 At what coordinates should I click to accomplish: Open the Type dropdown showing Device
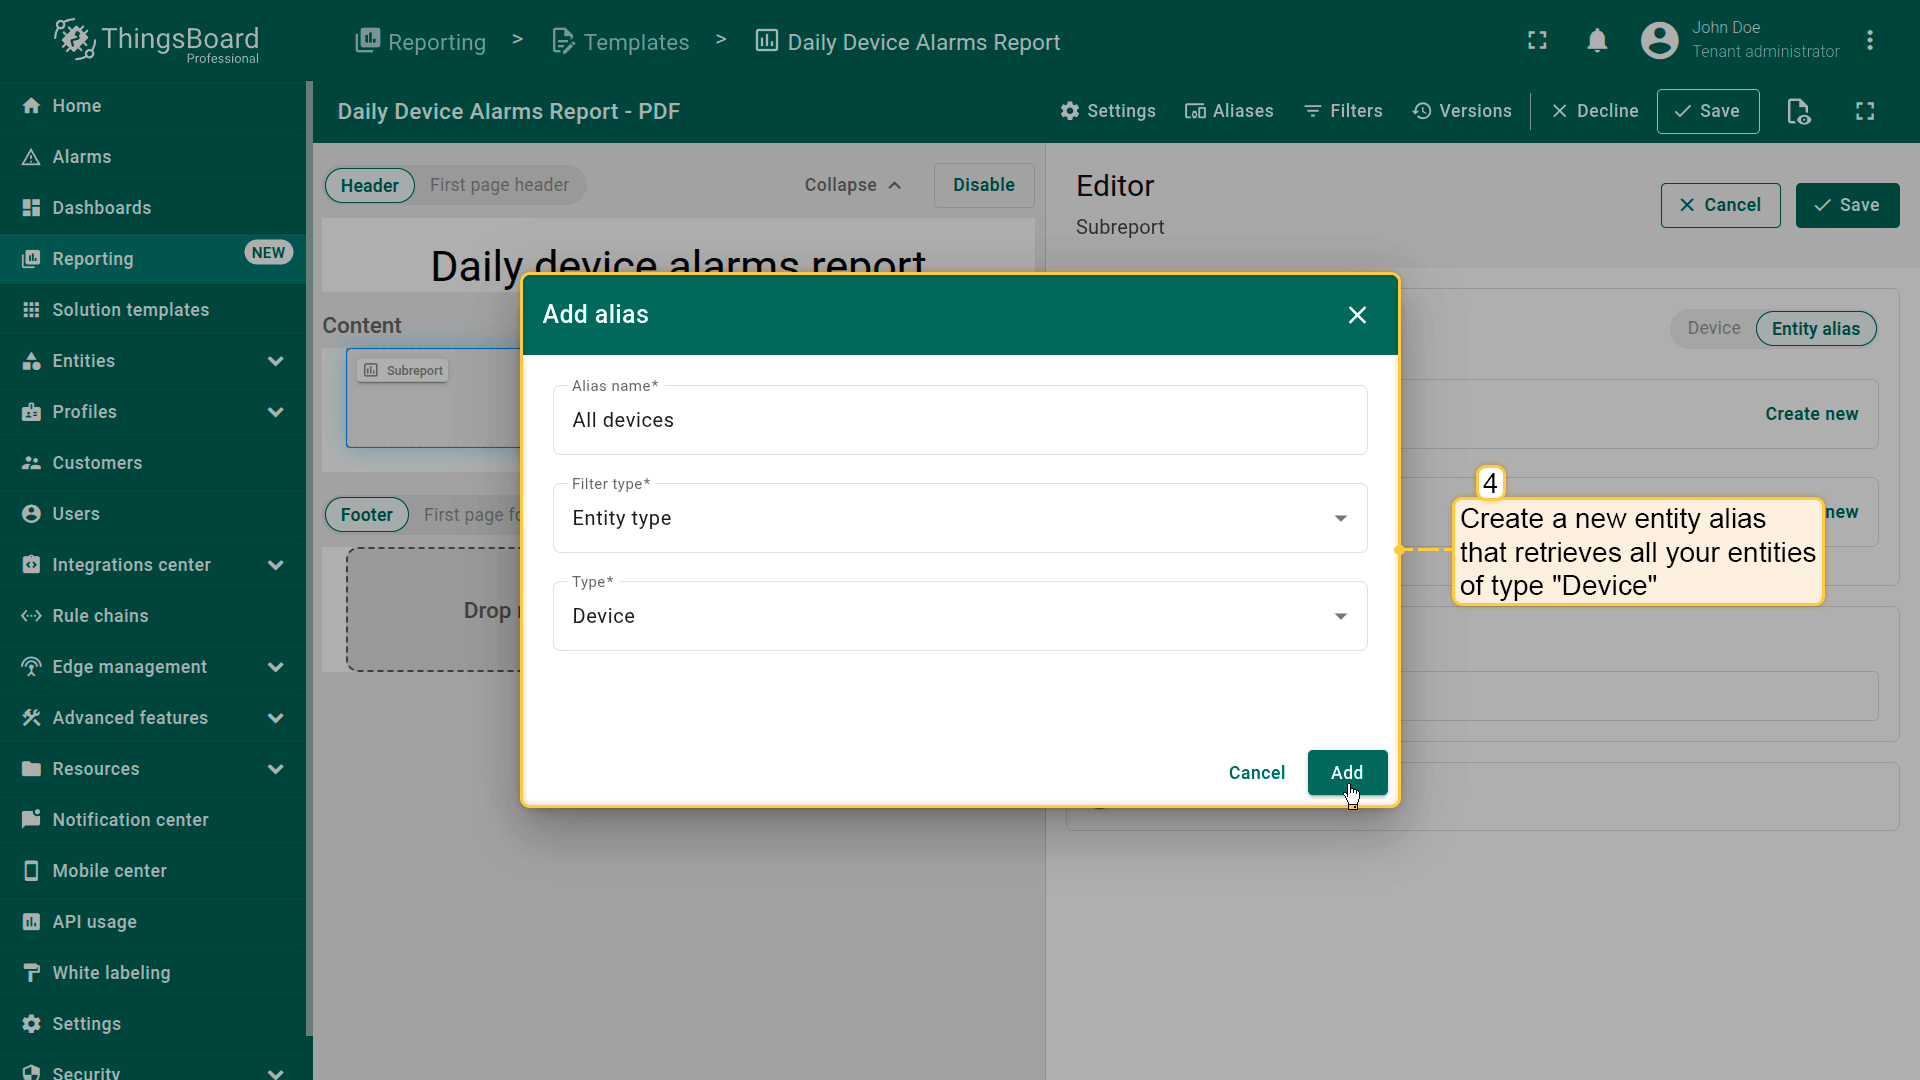click(x=959, y=616)
